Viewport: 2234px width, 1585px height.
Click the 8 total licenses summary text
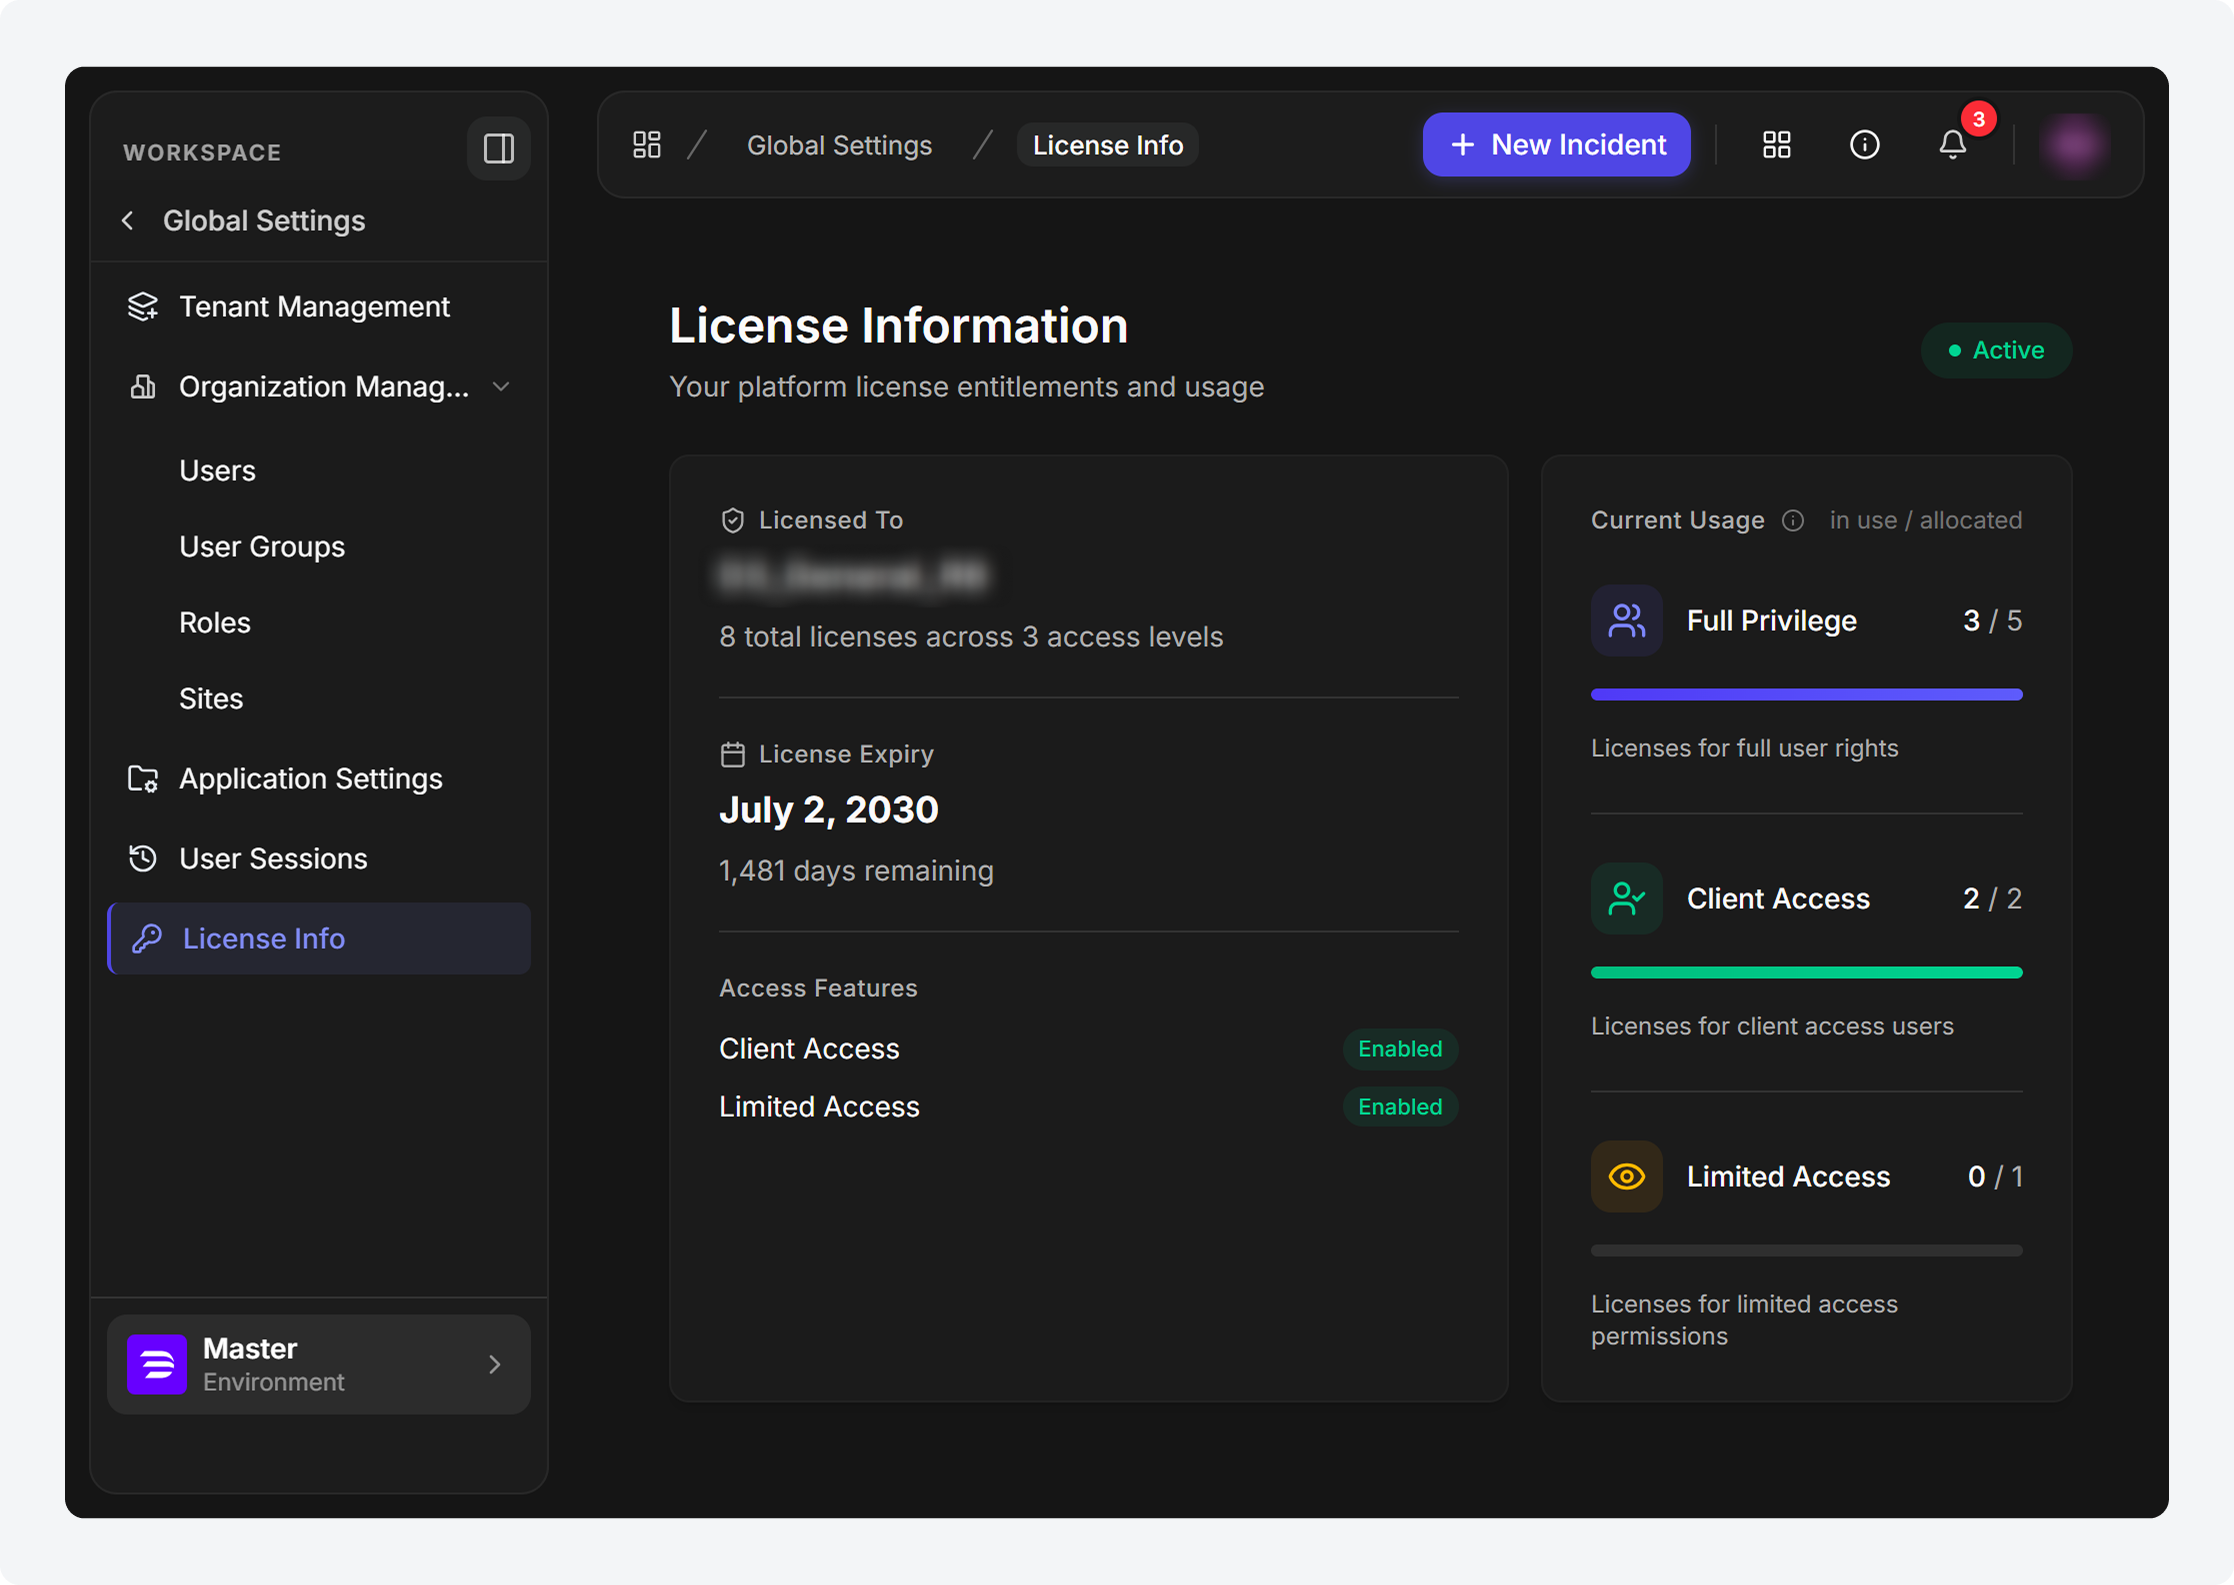click(x=971, y=637)
